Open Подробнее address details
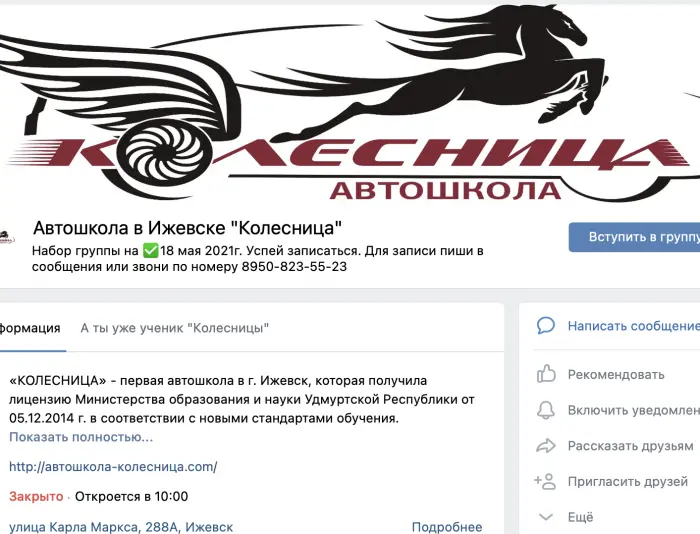 pyautogui.click(x=447, y=527)
